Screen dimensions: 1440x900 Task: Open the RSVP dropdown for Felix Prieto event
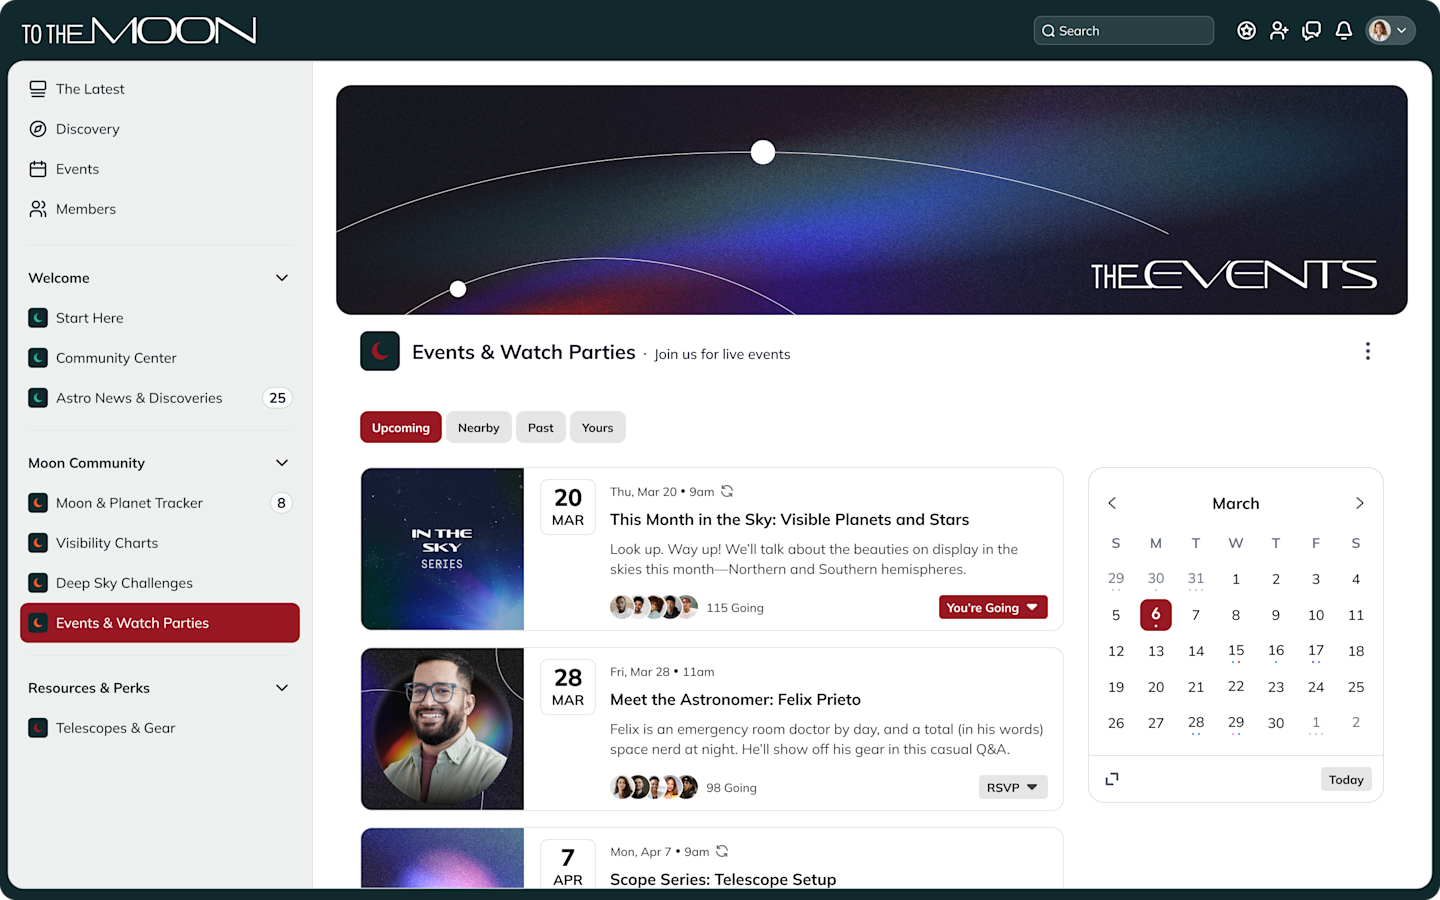[1013, 787]
